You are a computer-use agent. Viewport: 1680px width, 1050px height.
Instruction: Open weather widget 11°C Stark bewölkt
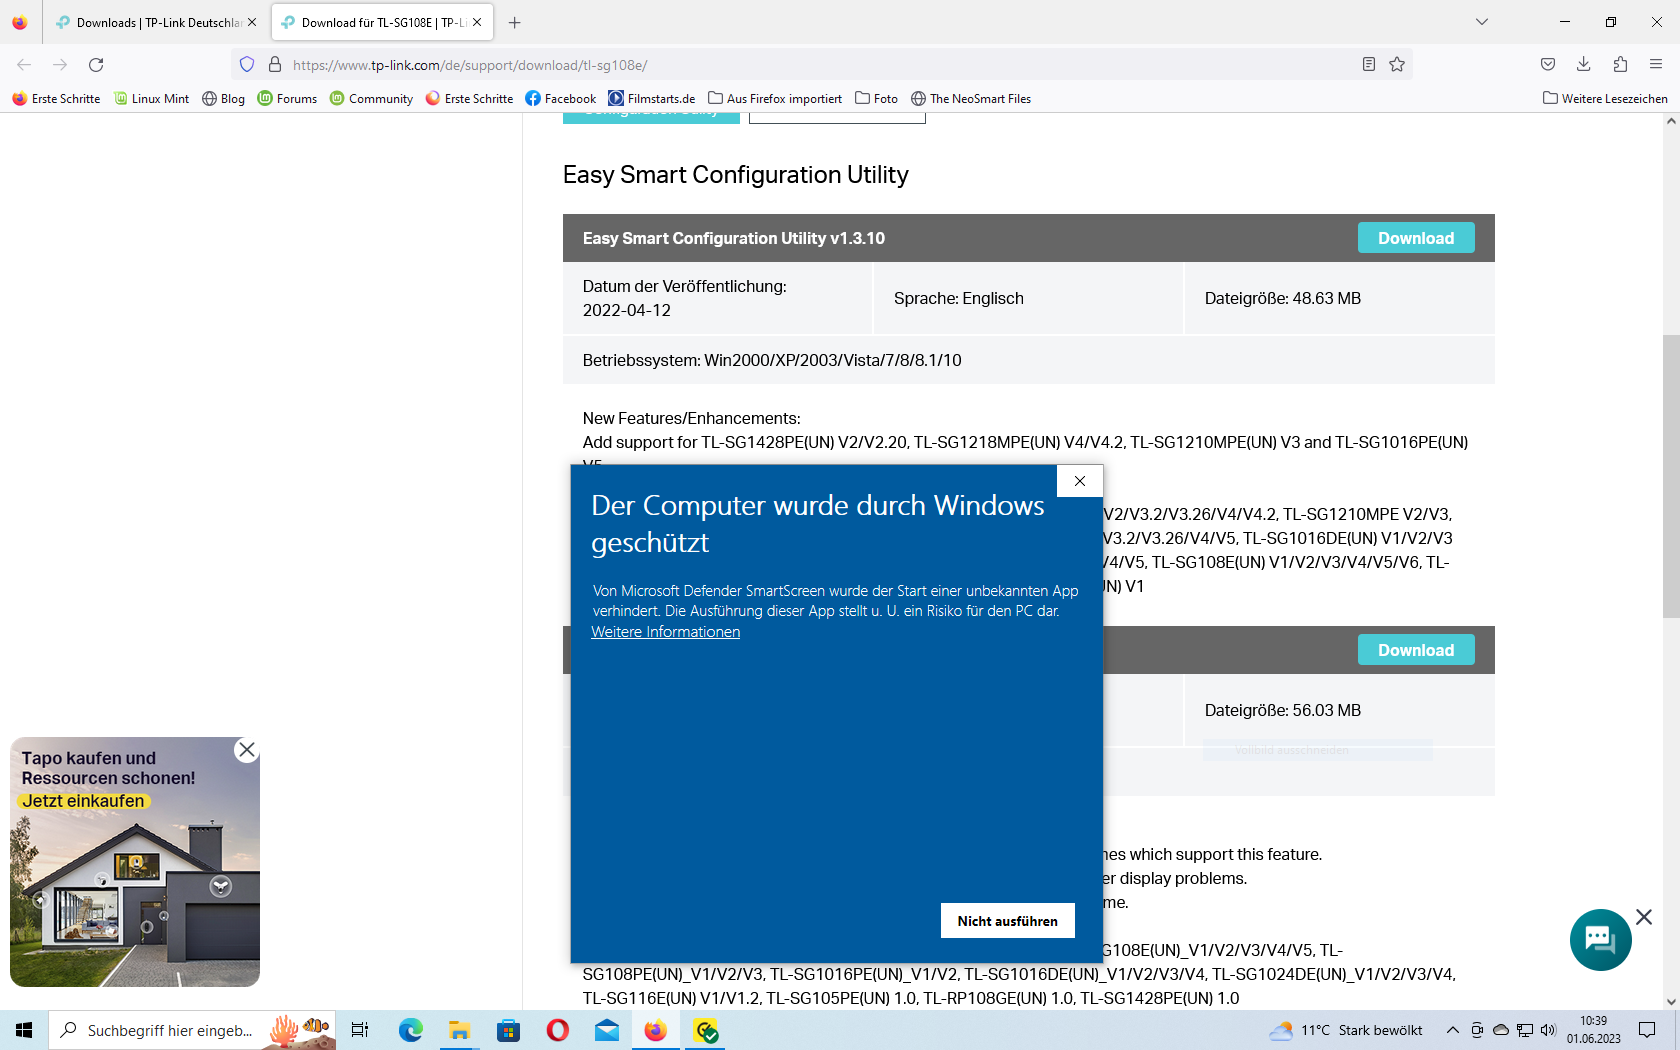(1346, 1030)
